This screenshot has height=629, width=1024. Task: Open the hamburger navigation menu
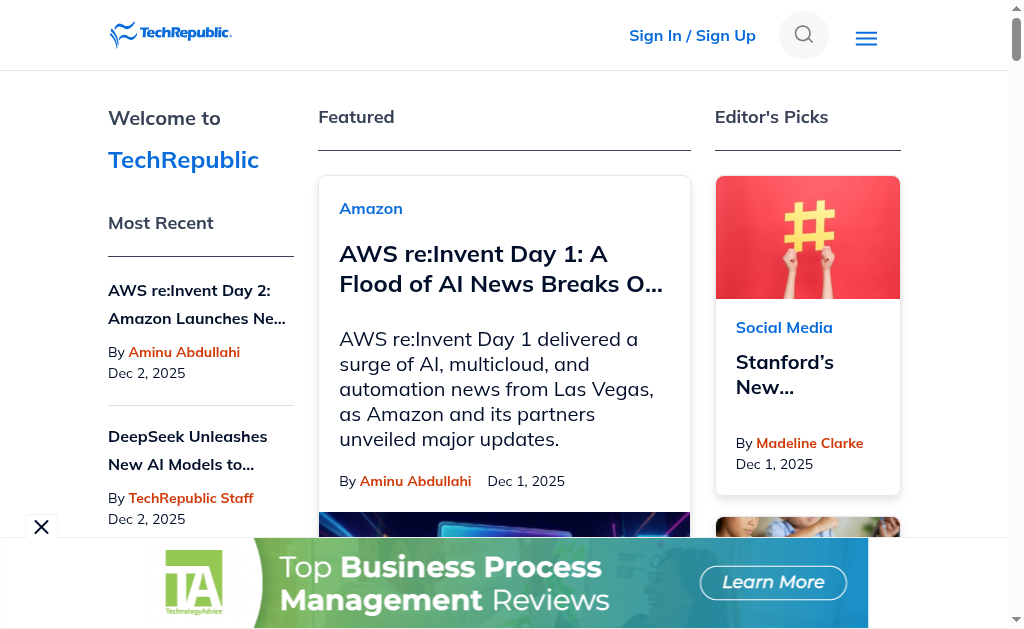click(866, 39)
